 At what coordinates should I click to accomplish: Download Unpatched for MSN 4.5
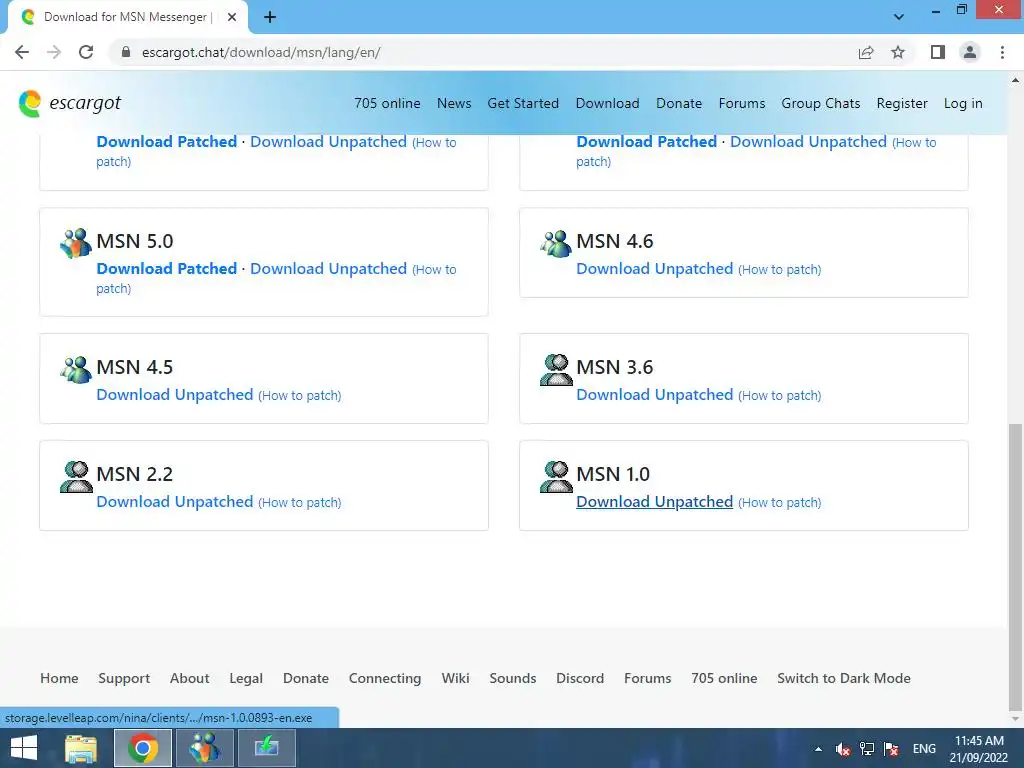pos(174,394)
